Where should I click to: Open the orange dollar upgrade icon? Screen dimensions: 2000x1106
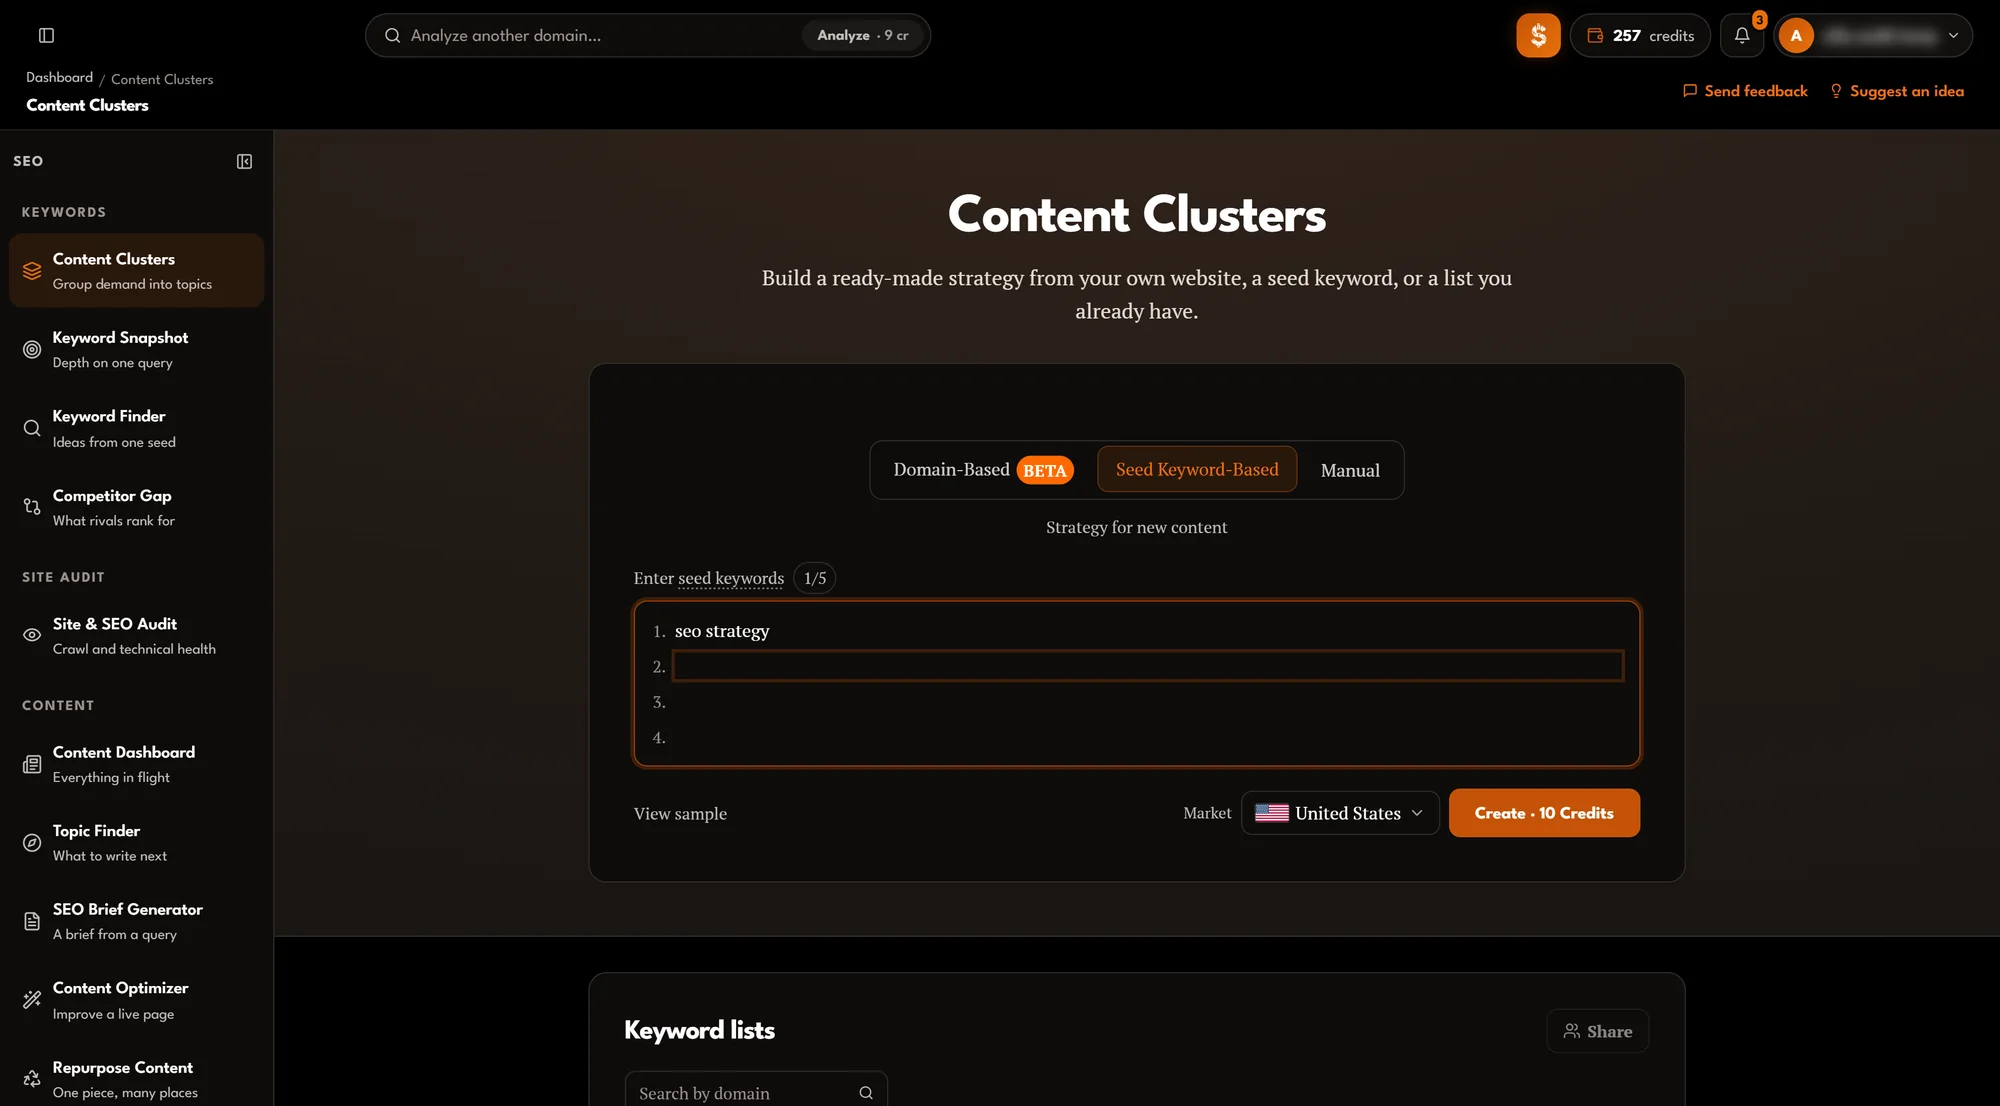(x=1538, y=35)
